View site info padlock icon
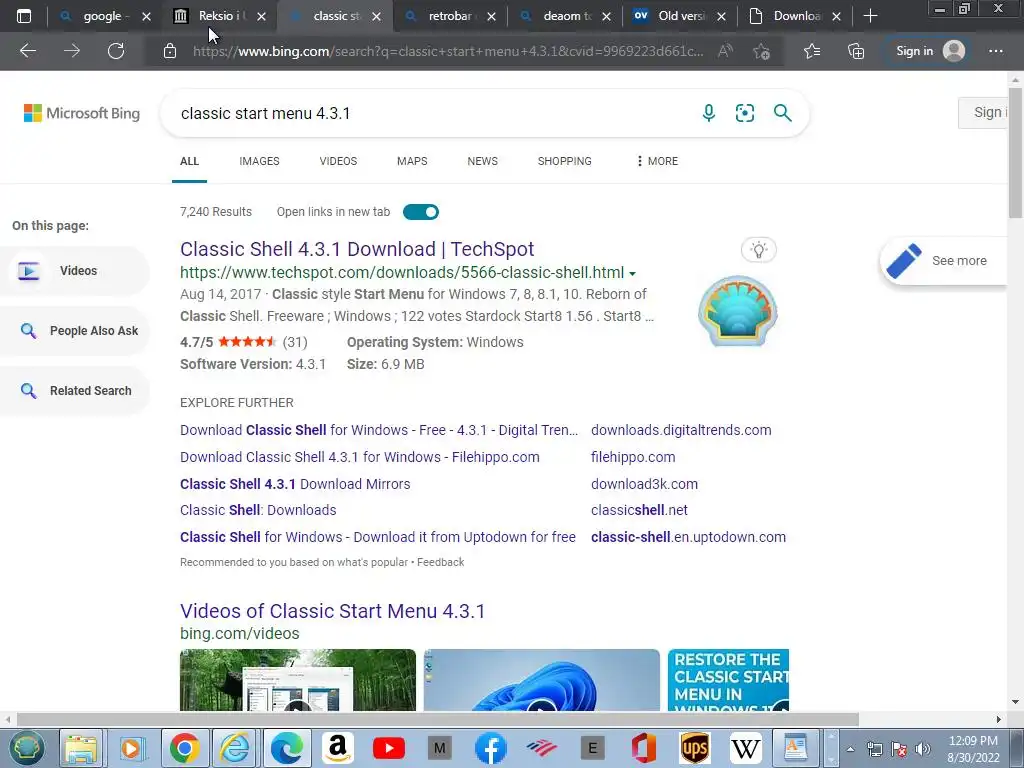Image resolution: width=1024 pixels, height=768 pixels. pyautogui.click(x=170, y=51)
